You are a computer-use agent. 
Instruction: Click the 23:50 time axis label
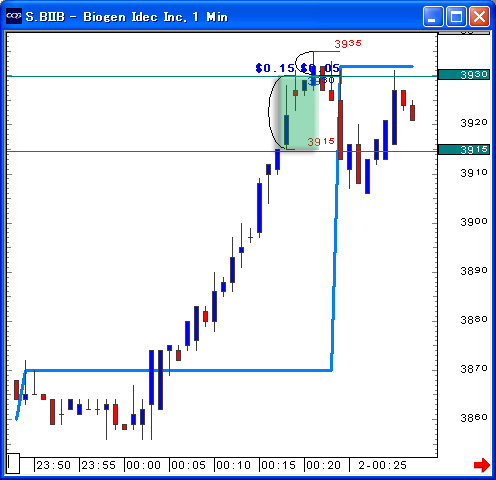click(x=53, y=465)
